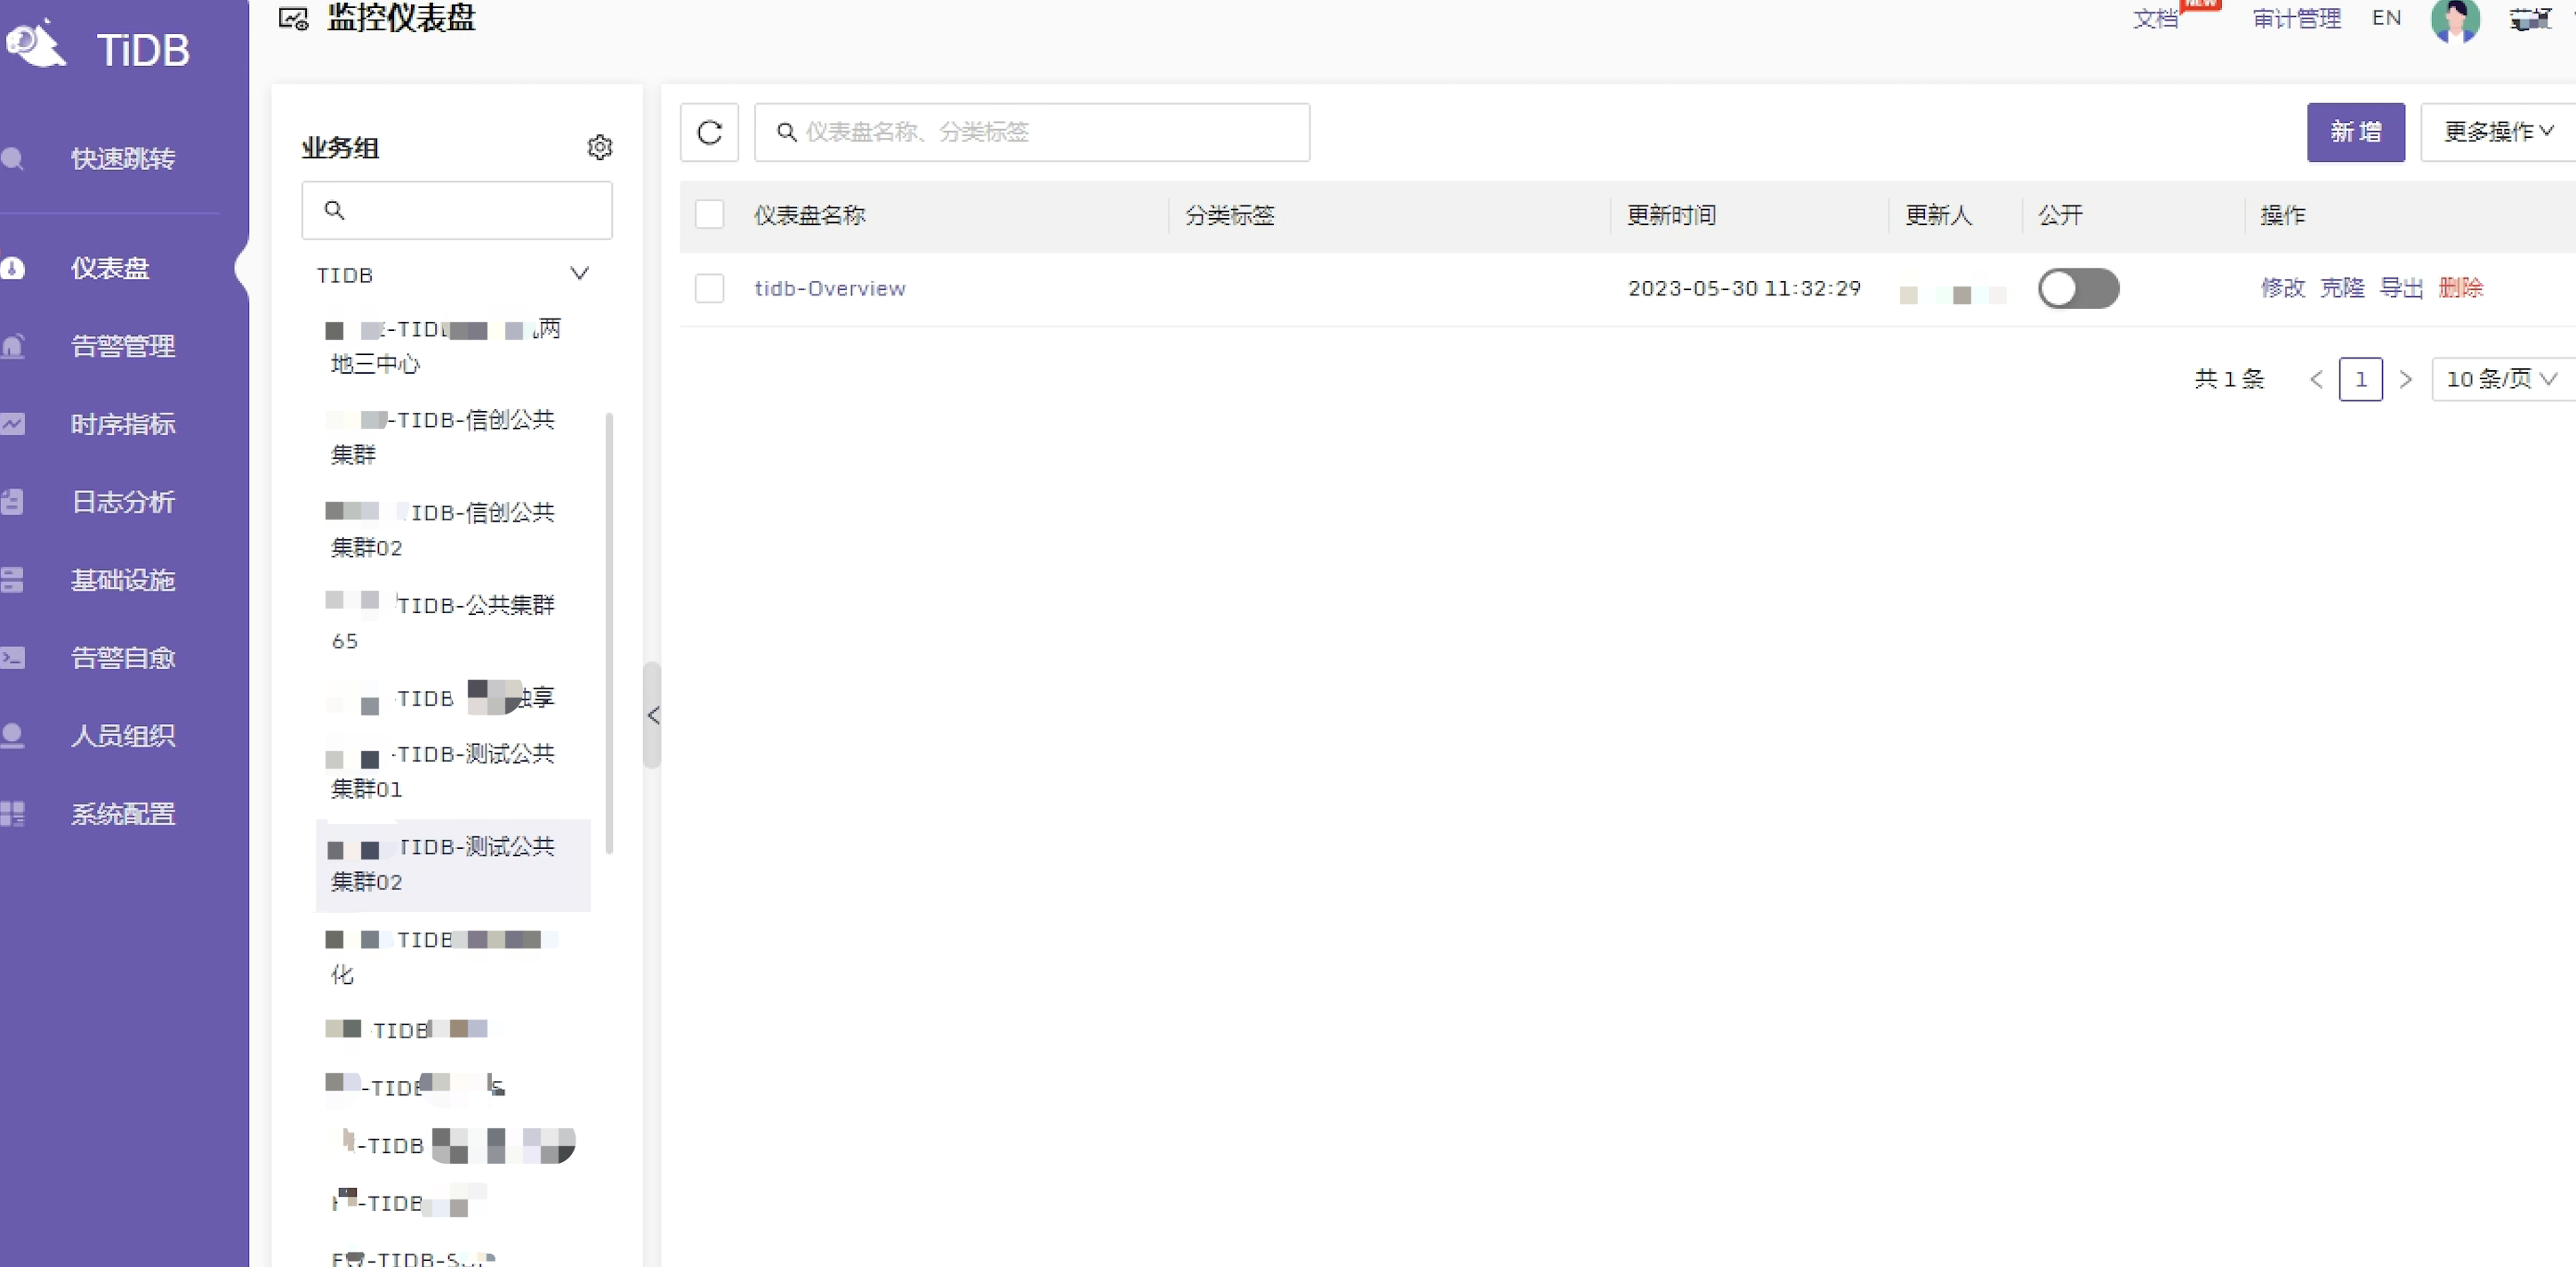This screenshot has height=1267, width=2576.
Task: Open the 更多操作 dropdown
Action: click(2498, 132)
